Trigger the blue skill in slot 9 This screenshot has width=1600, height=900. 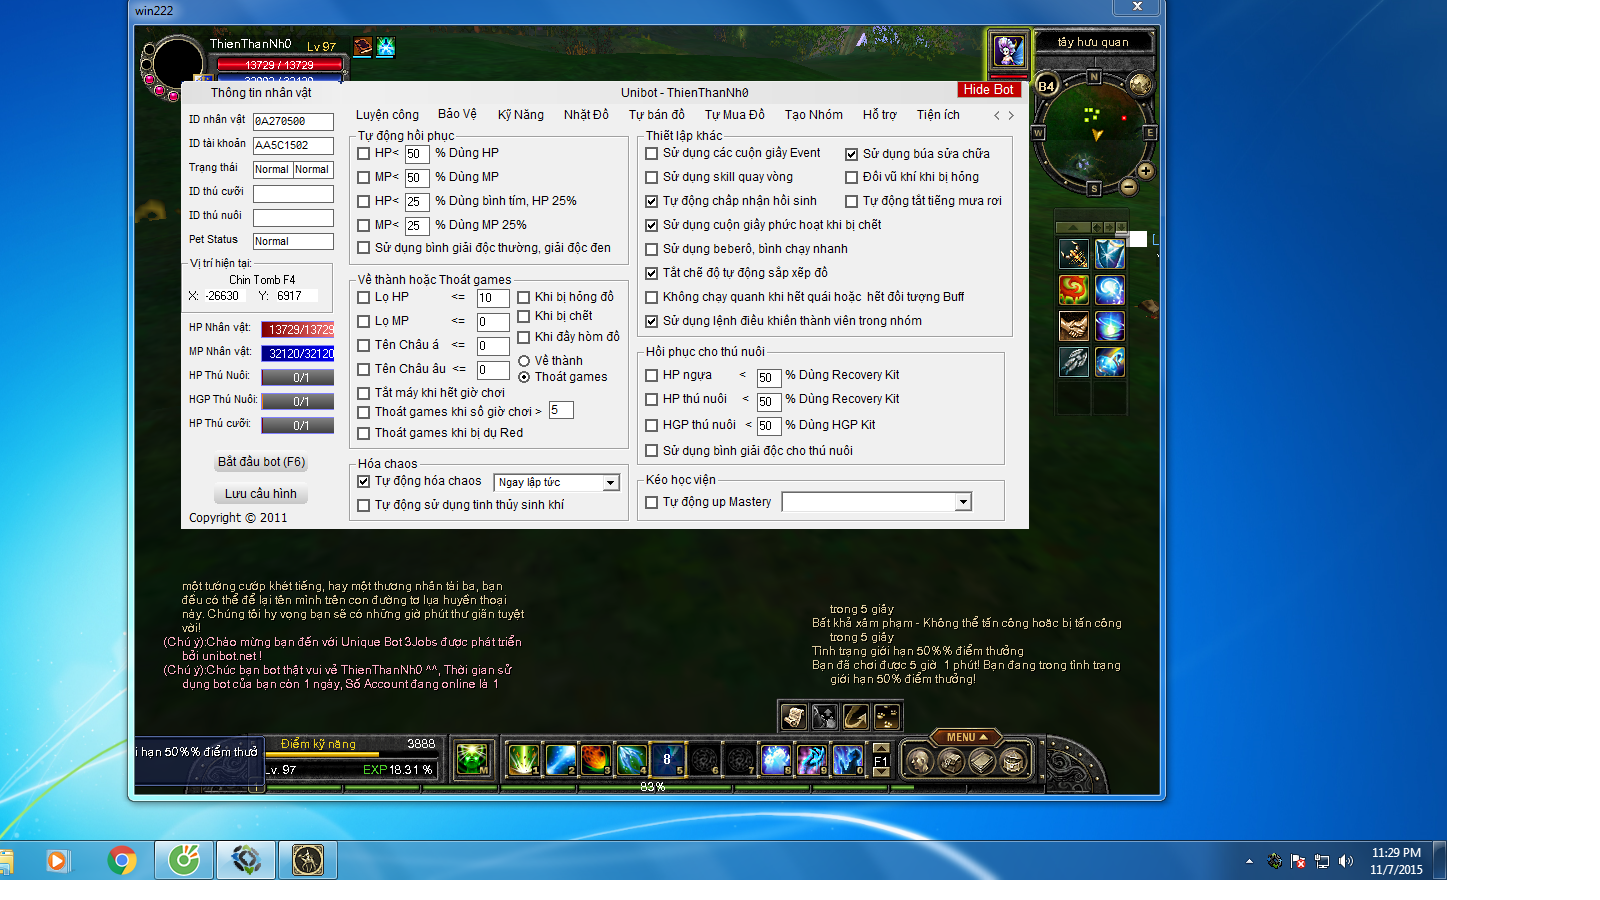[x=811, y=760]
